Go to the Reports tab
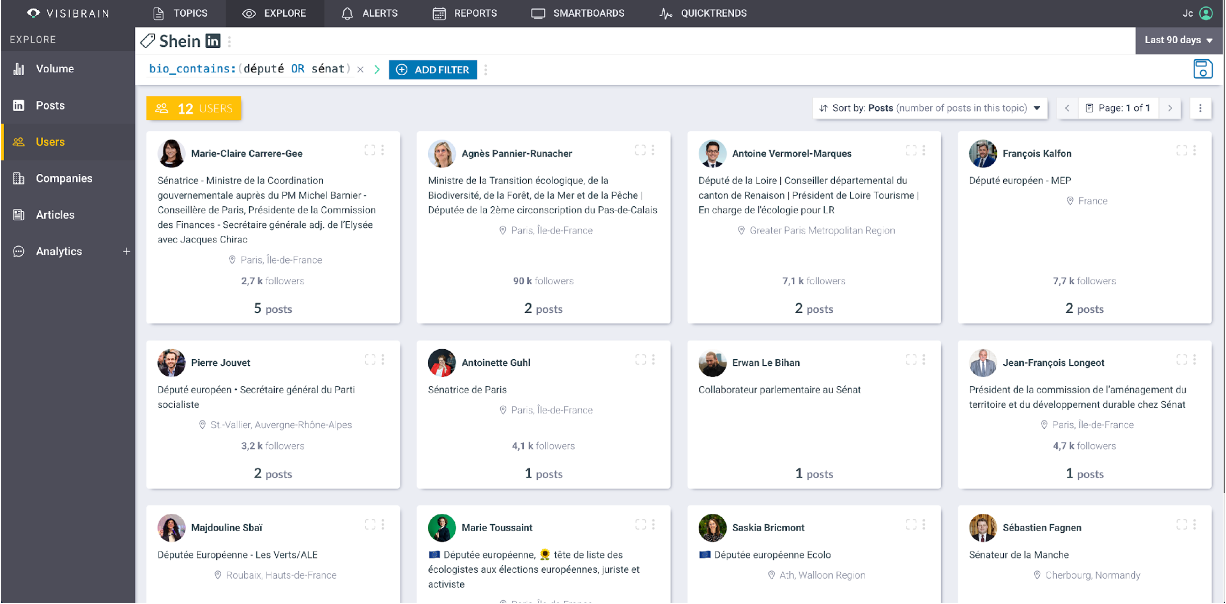 point(464,13)
